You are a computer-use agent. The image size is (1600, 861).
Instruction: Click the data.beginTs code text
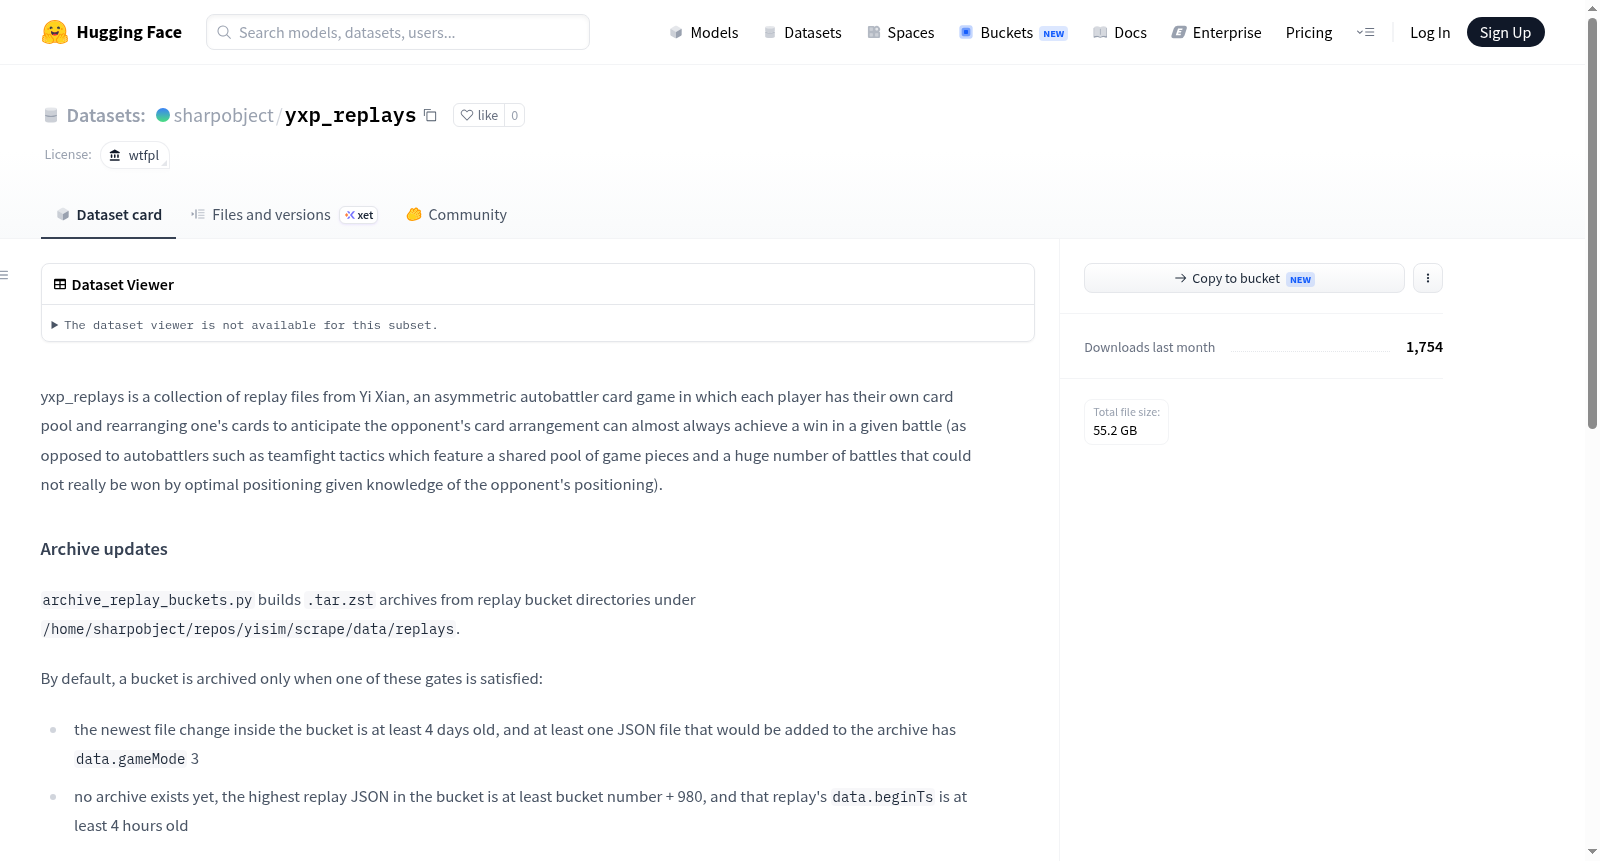[x=883, y=797]
